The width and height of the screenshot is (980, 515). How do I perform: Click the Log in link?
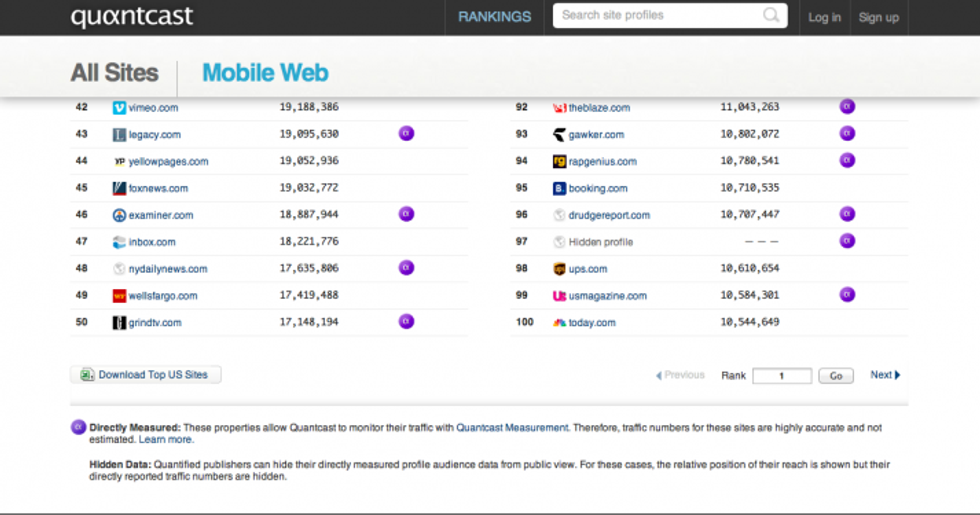click(x=824, y=17)
